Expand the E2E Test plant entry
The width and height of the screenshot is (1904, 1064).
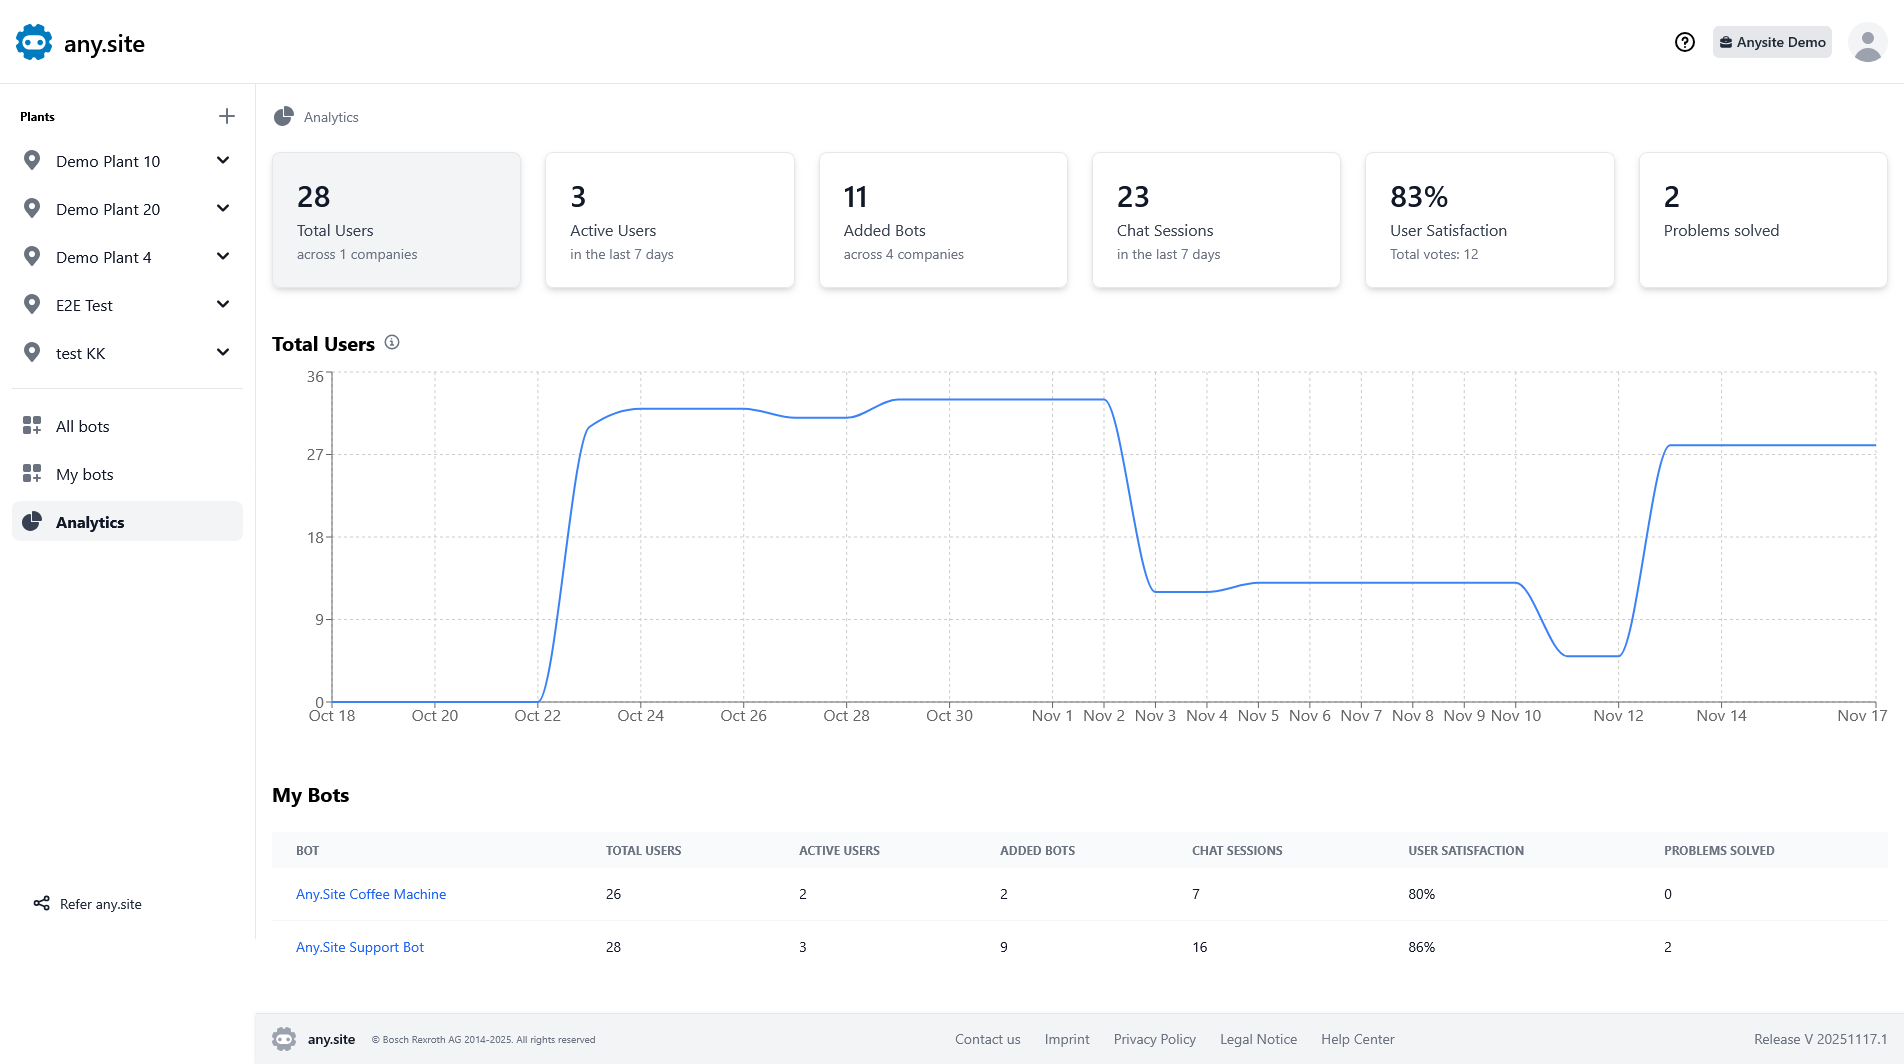(x=222, y=304)
